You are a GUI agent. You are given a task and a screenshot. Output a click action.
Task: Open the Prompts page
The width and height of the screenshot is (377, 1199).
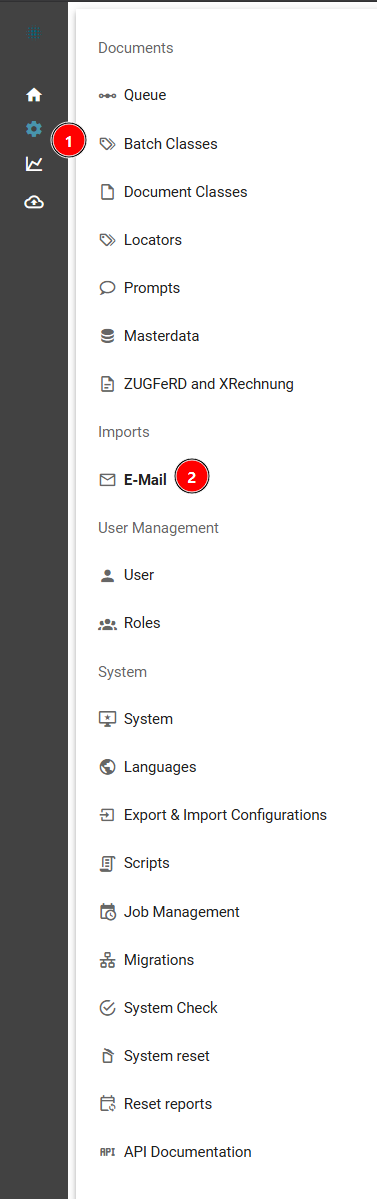152,288
